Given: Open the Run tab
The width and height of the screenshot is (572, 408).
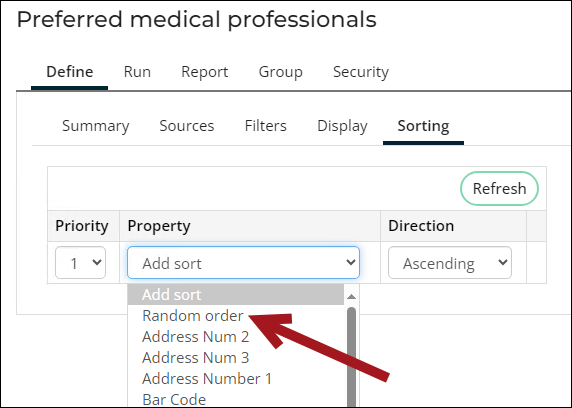Looking at the screenshot, I should [137, 72].
